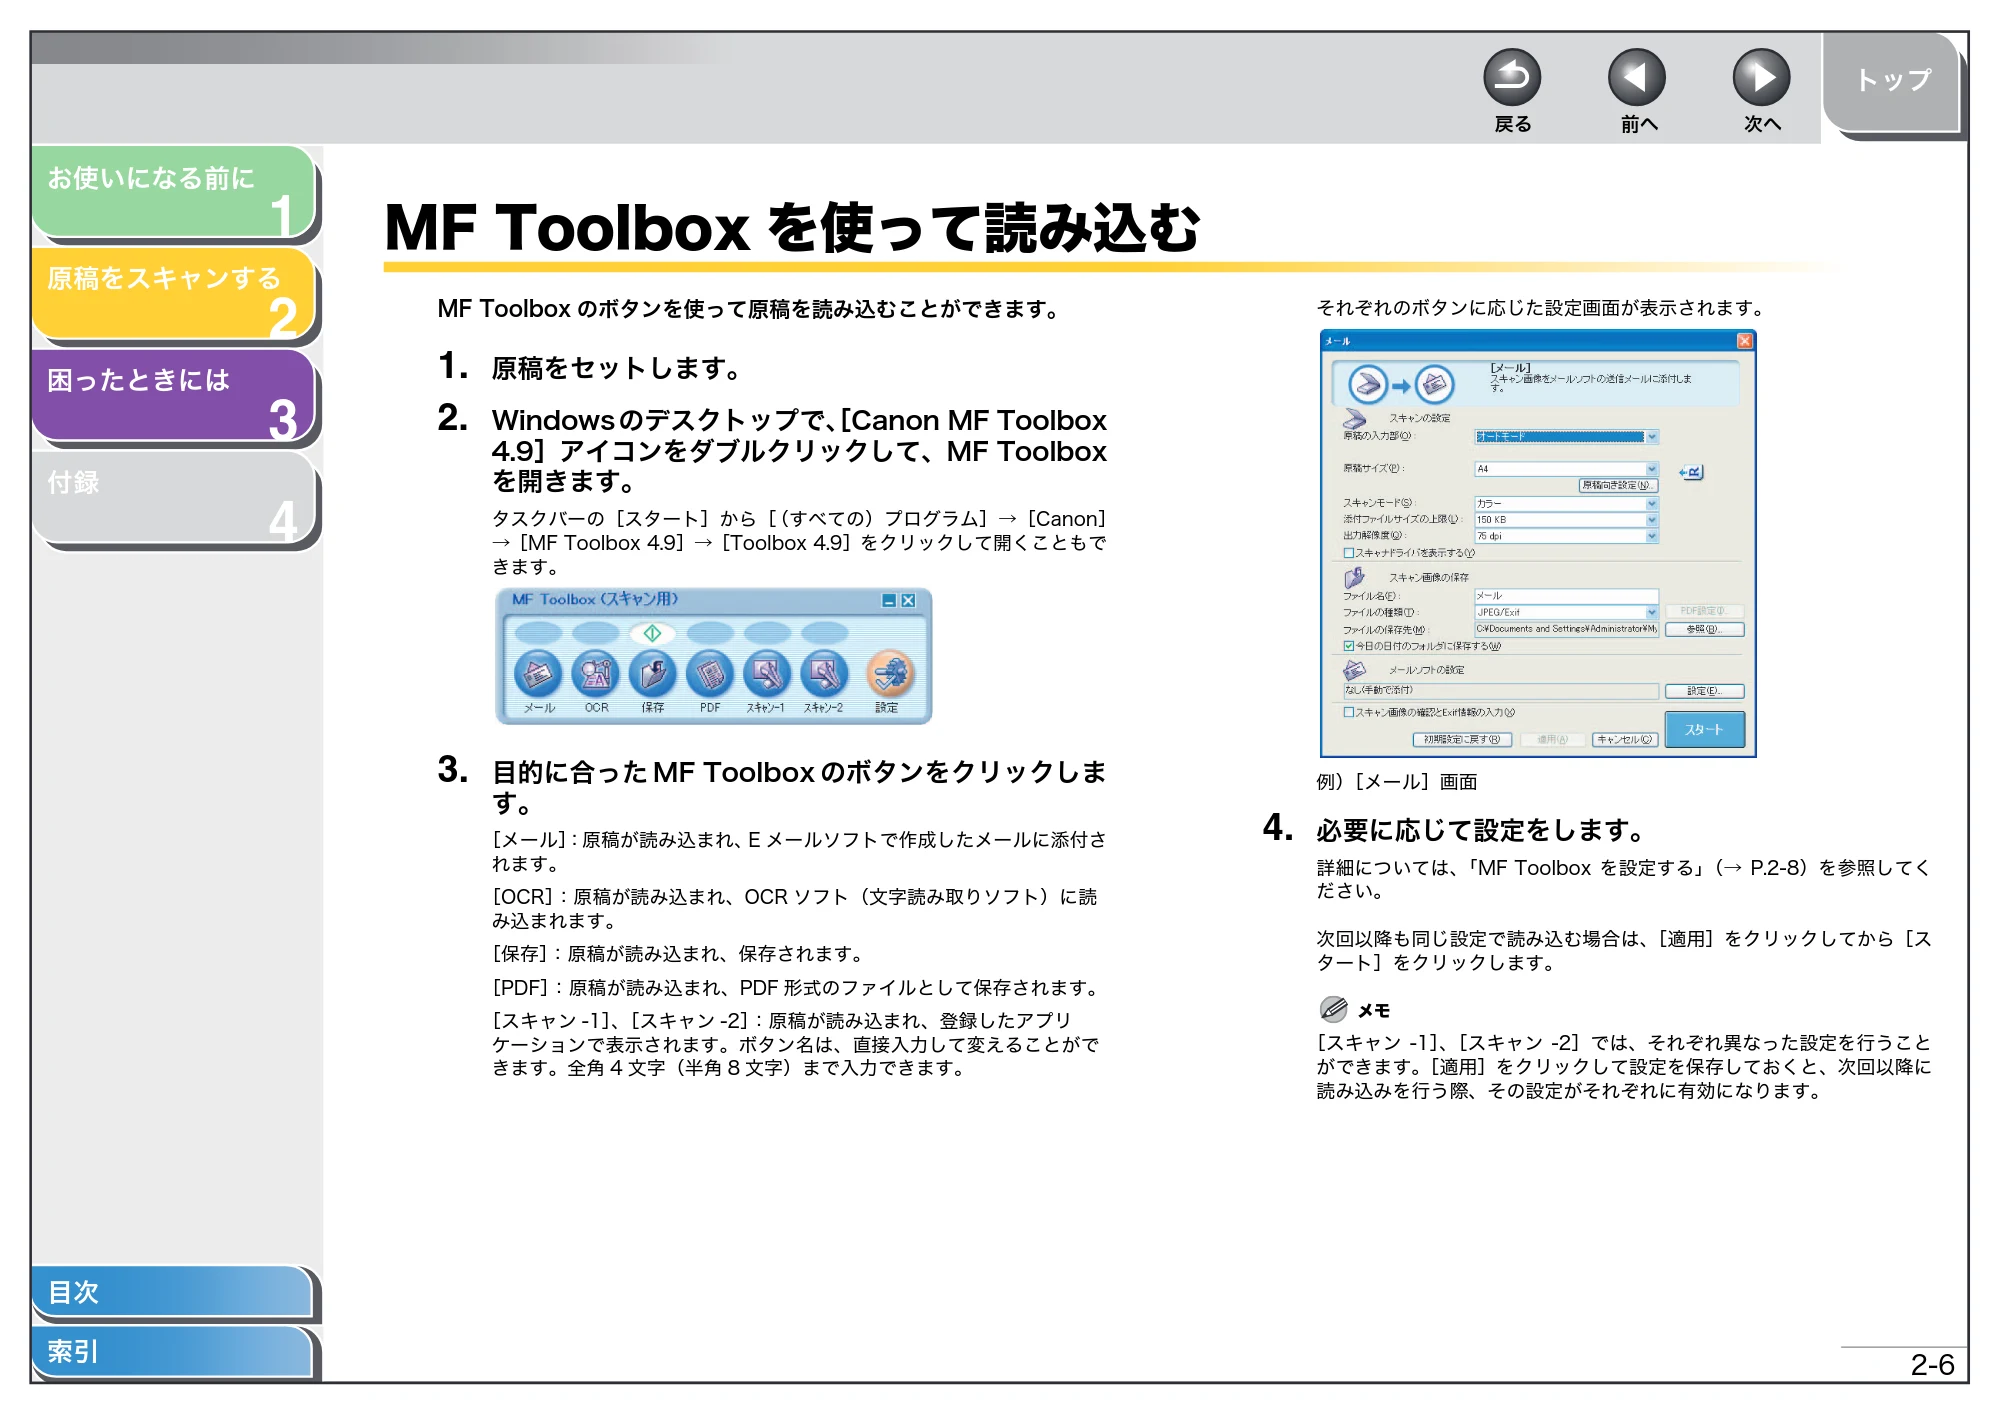Screen dimensions: 2000x1414
Task: Click the folder icon beside スキャン画像の保存
Action: pyautogui.click(x=1355, y=578)
